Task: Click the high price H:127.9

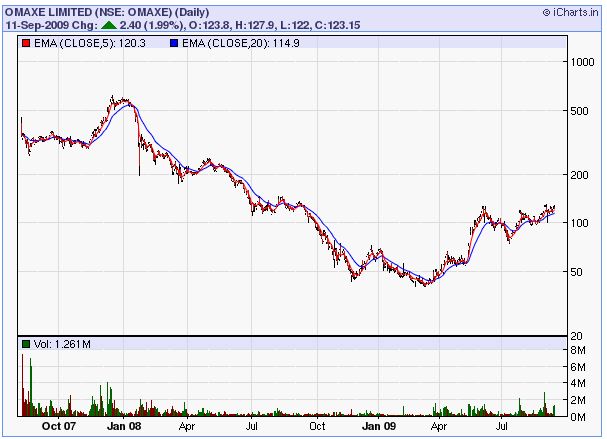Action: (255, 26)
